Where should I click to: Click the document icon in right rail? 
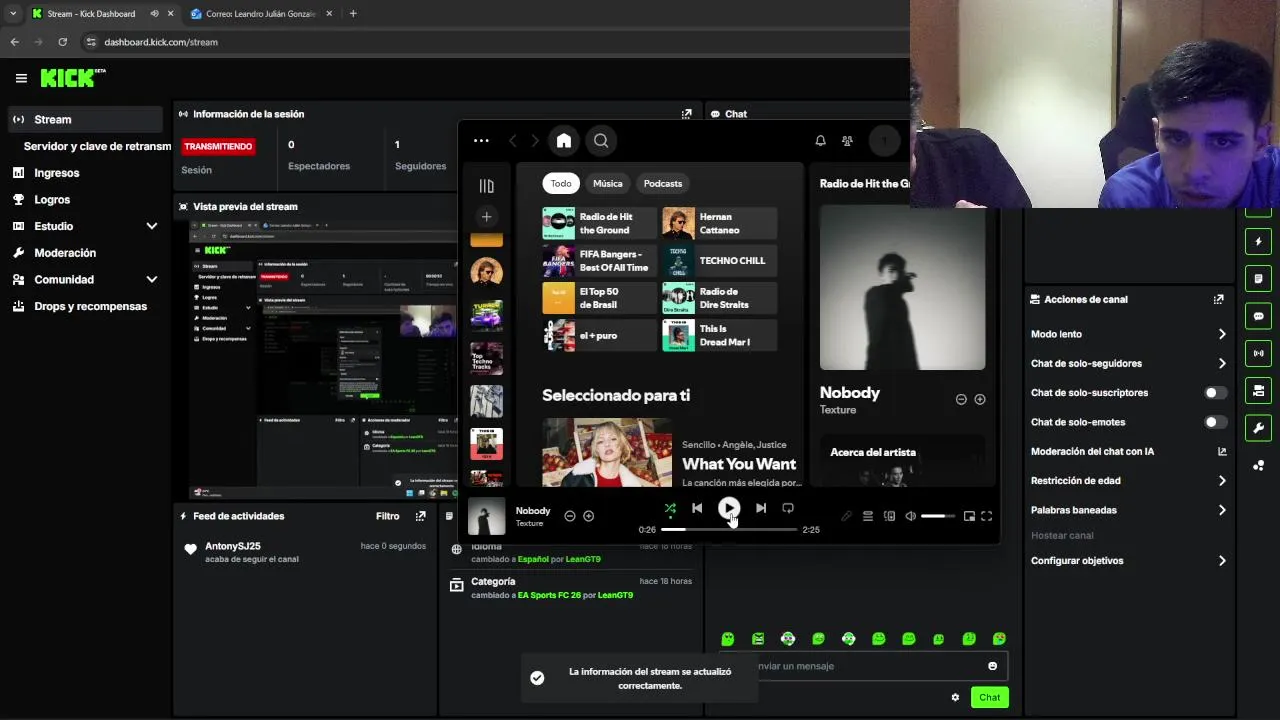pyautogui.click(x=1258, y=278)
